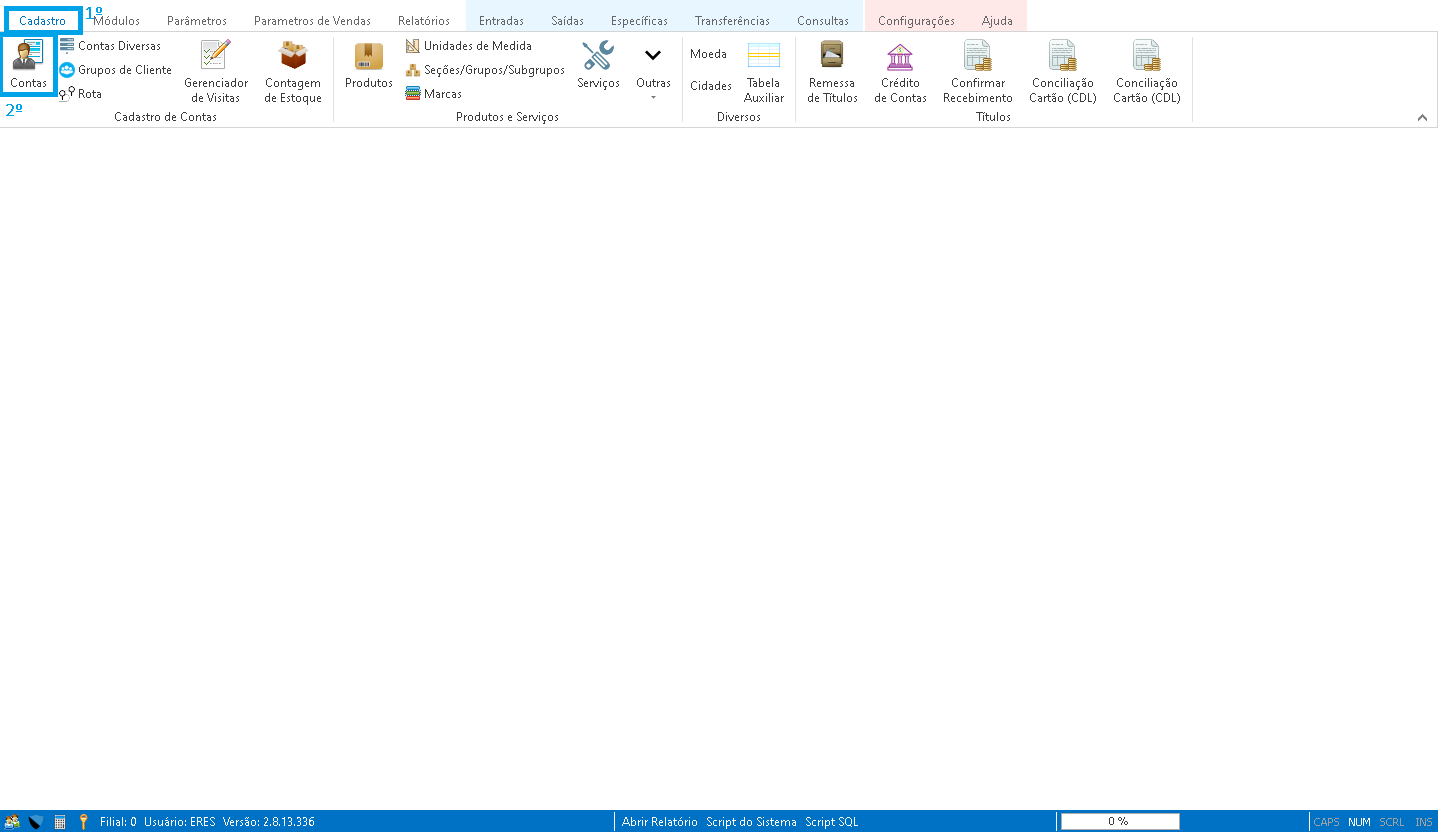Click Script SQL in status bar

tap(831, 822)
